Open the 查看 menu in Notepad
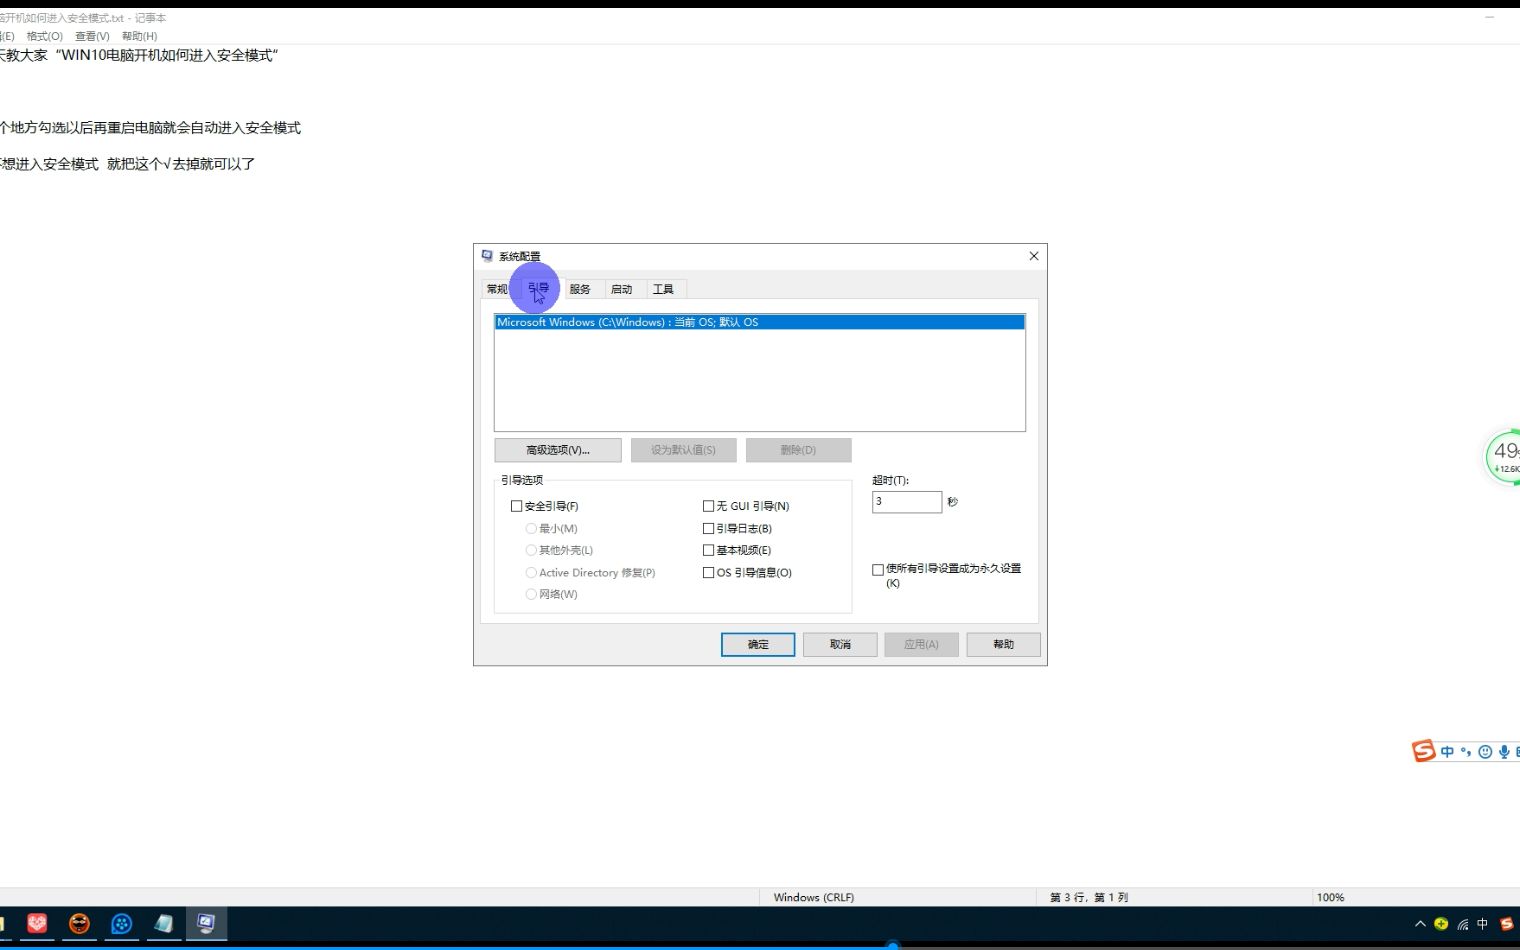Viewport: 1520px width, 950px height. (x=90, y=36)
